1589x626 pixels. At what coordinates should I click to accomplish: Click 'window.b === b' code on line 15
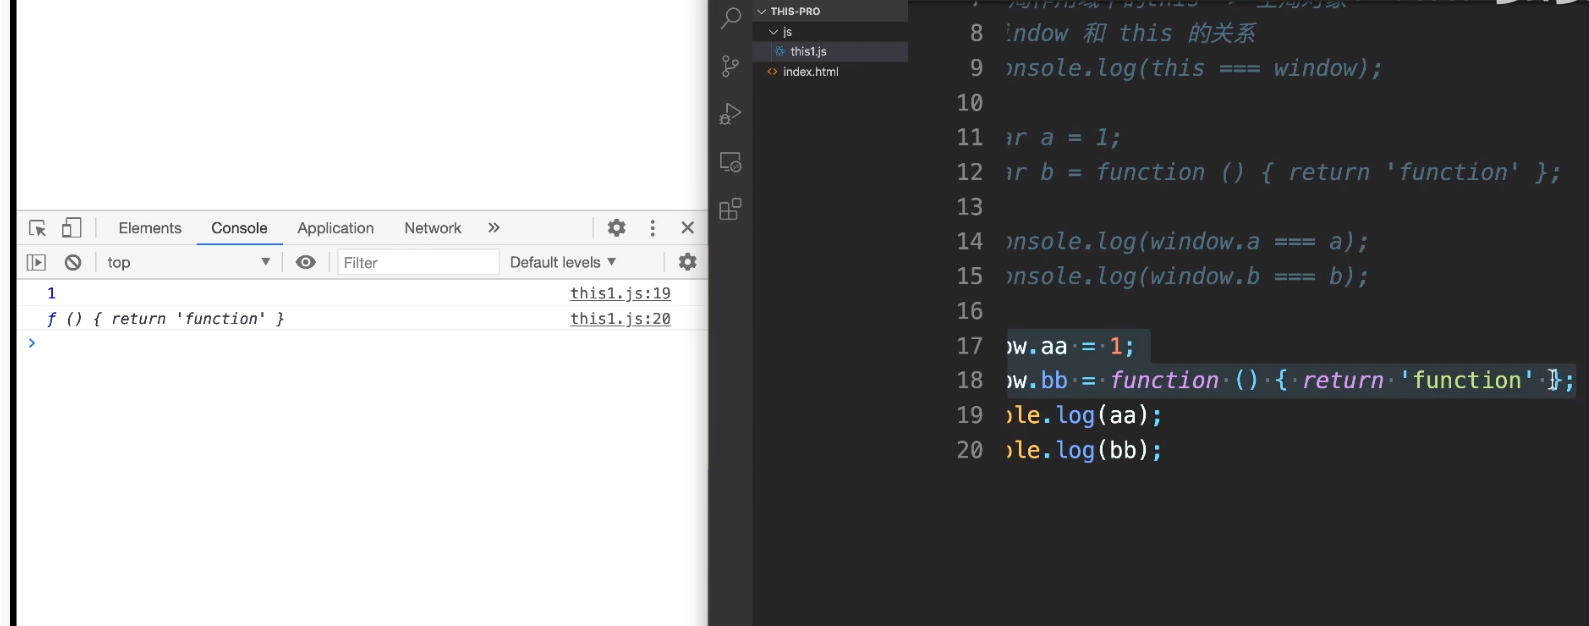[x=1246, y=276]
